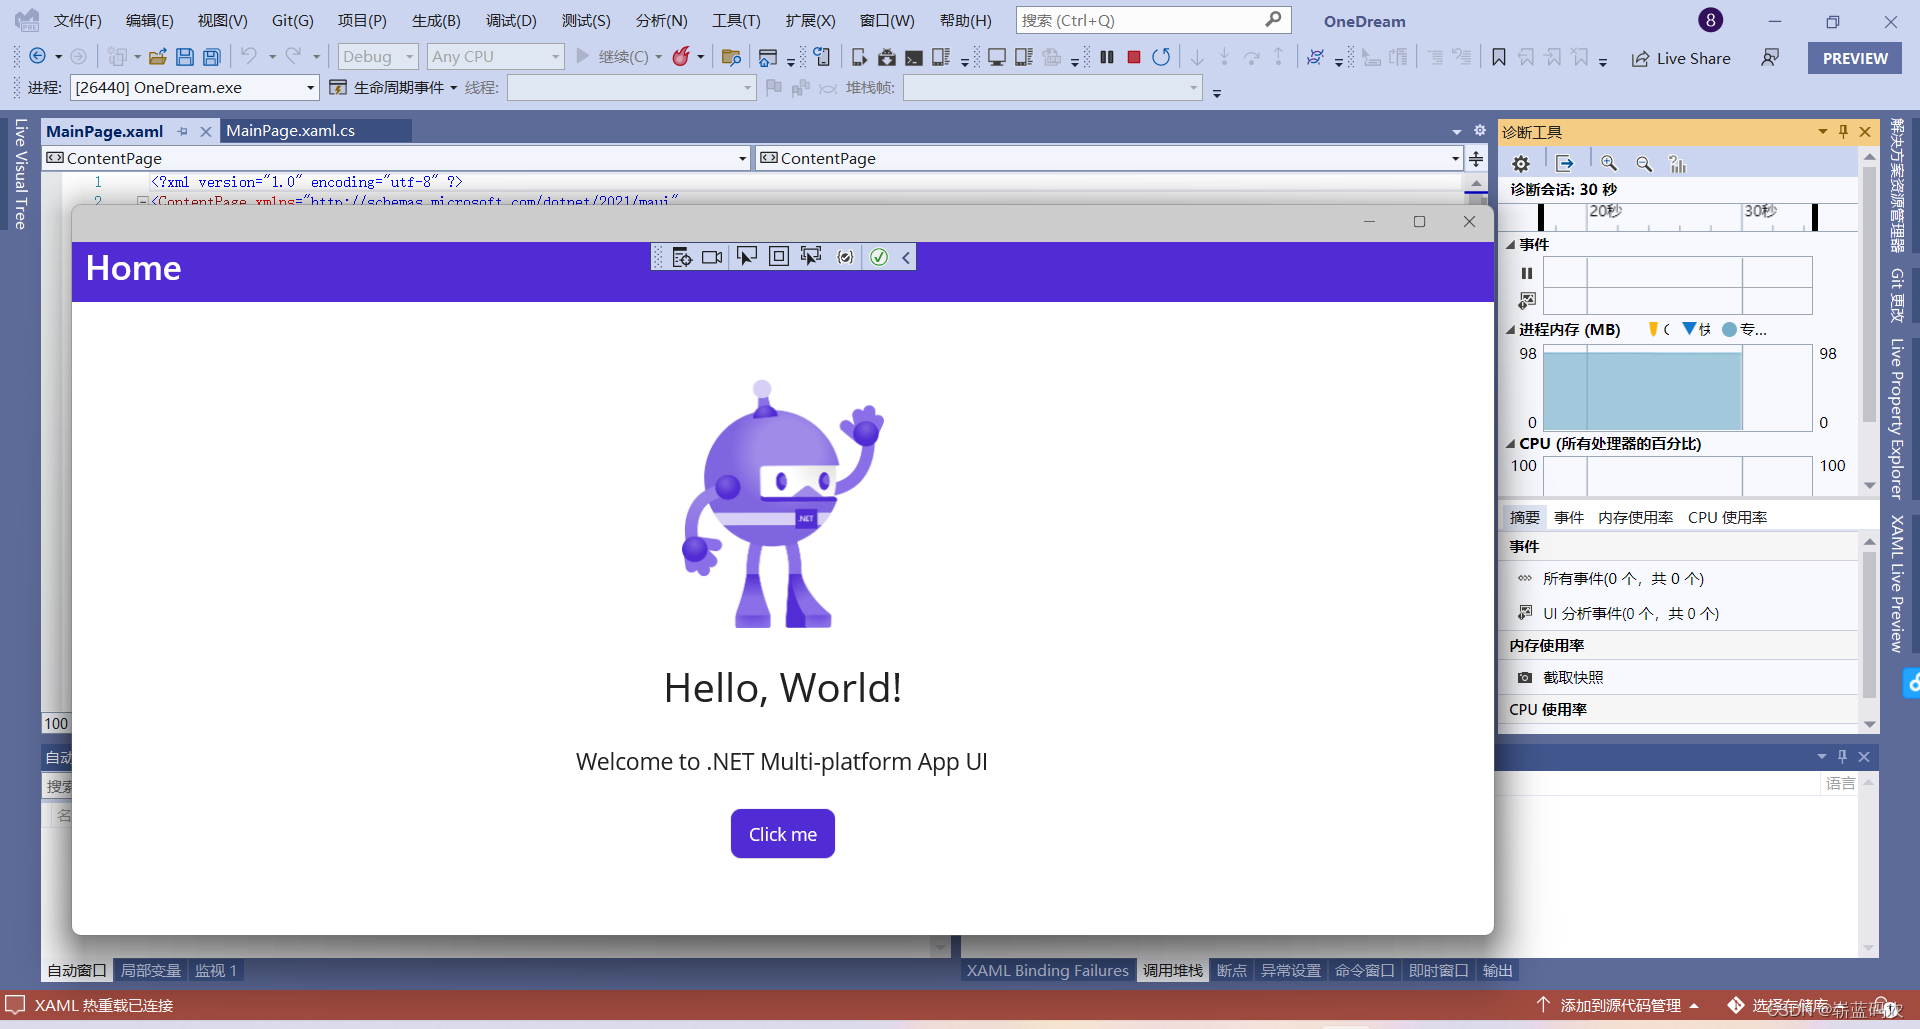The width and height of the screenshot is (1920, 1029).
Task: Toggle pin on MainPage.xaml tab
Action: coord(183,131)
